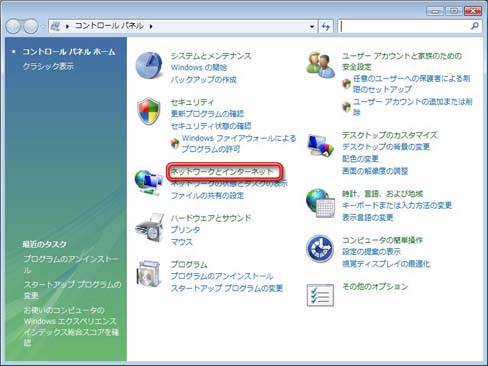Click recent task プログラムのアンインストール in sidebar
Viewport: 488px width, 366px height.
[71, 264]
